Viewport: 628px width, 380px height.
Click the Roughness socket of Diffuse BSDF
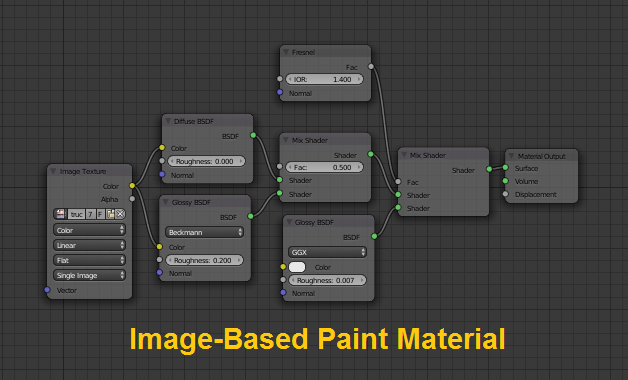coord(162,161)
